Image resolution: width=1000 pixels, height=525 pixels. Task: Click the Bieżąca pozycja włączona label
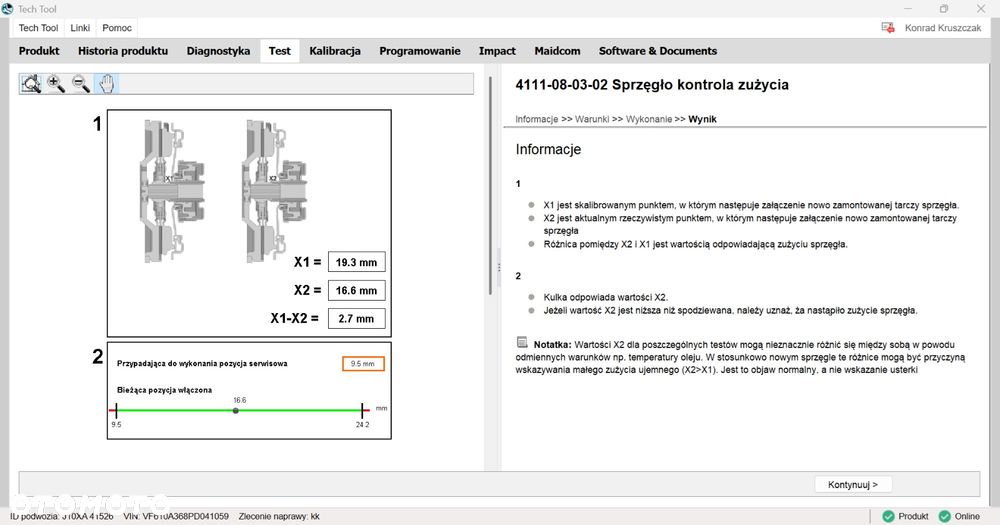point(165,390)
